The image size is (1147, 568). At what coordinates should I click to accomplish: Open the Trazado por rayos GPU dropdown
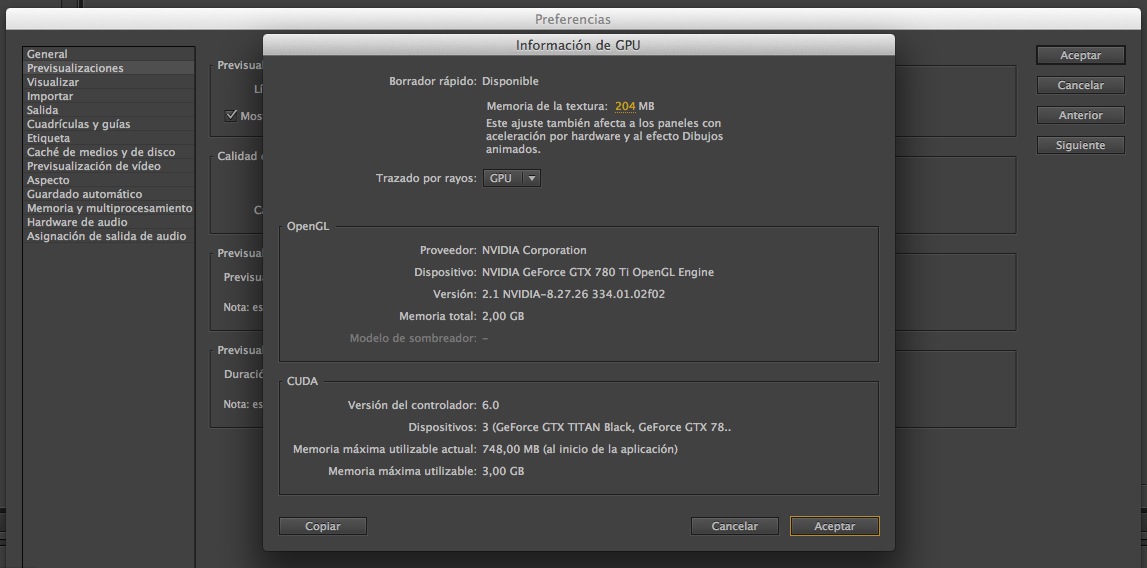point(511,178)
